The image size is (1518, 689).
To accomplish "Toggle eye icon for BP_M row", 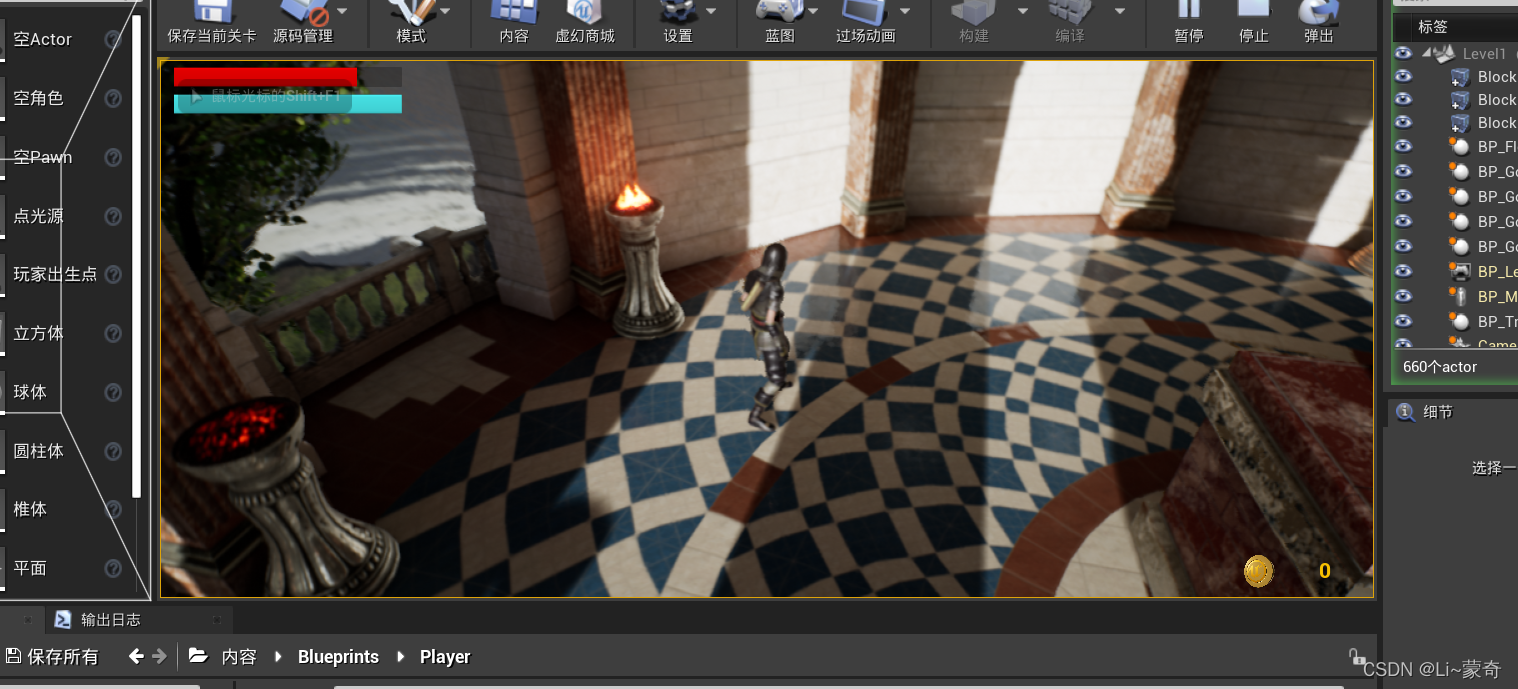I will tap(1404, 296).
